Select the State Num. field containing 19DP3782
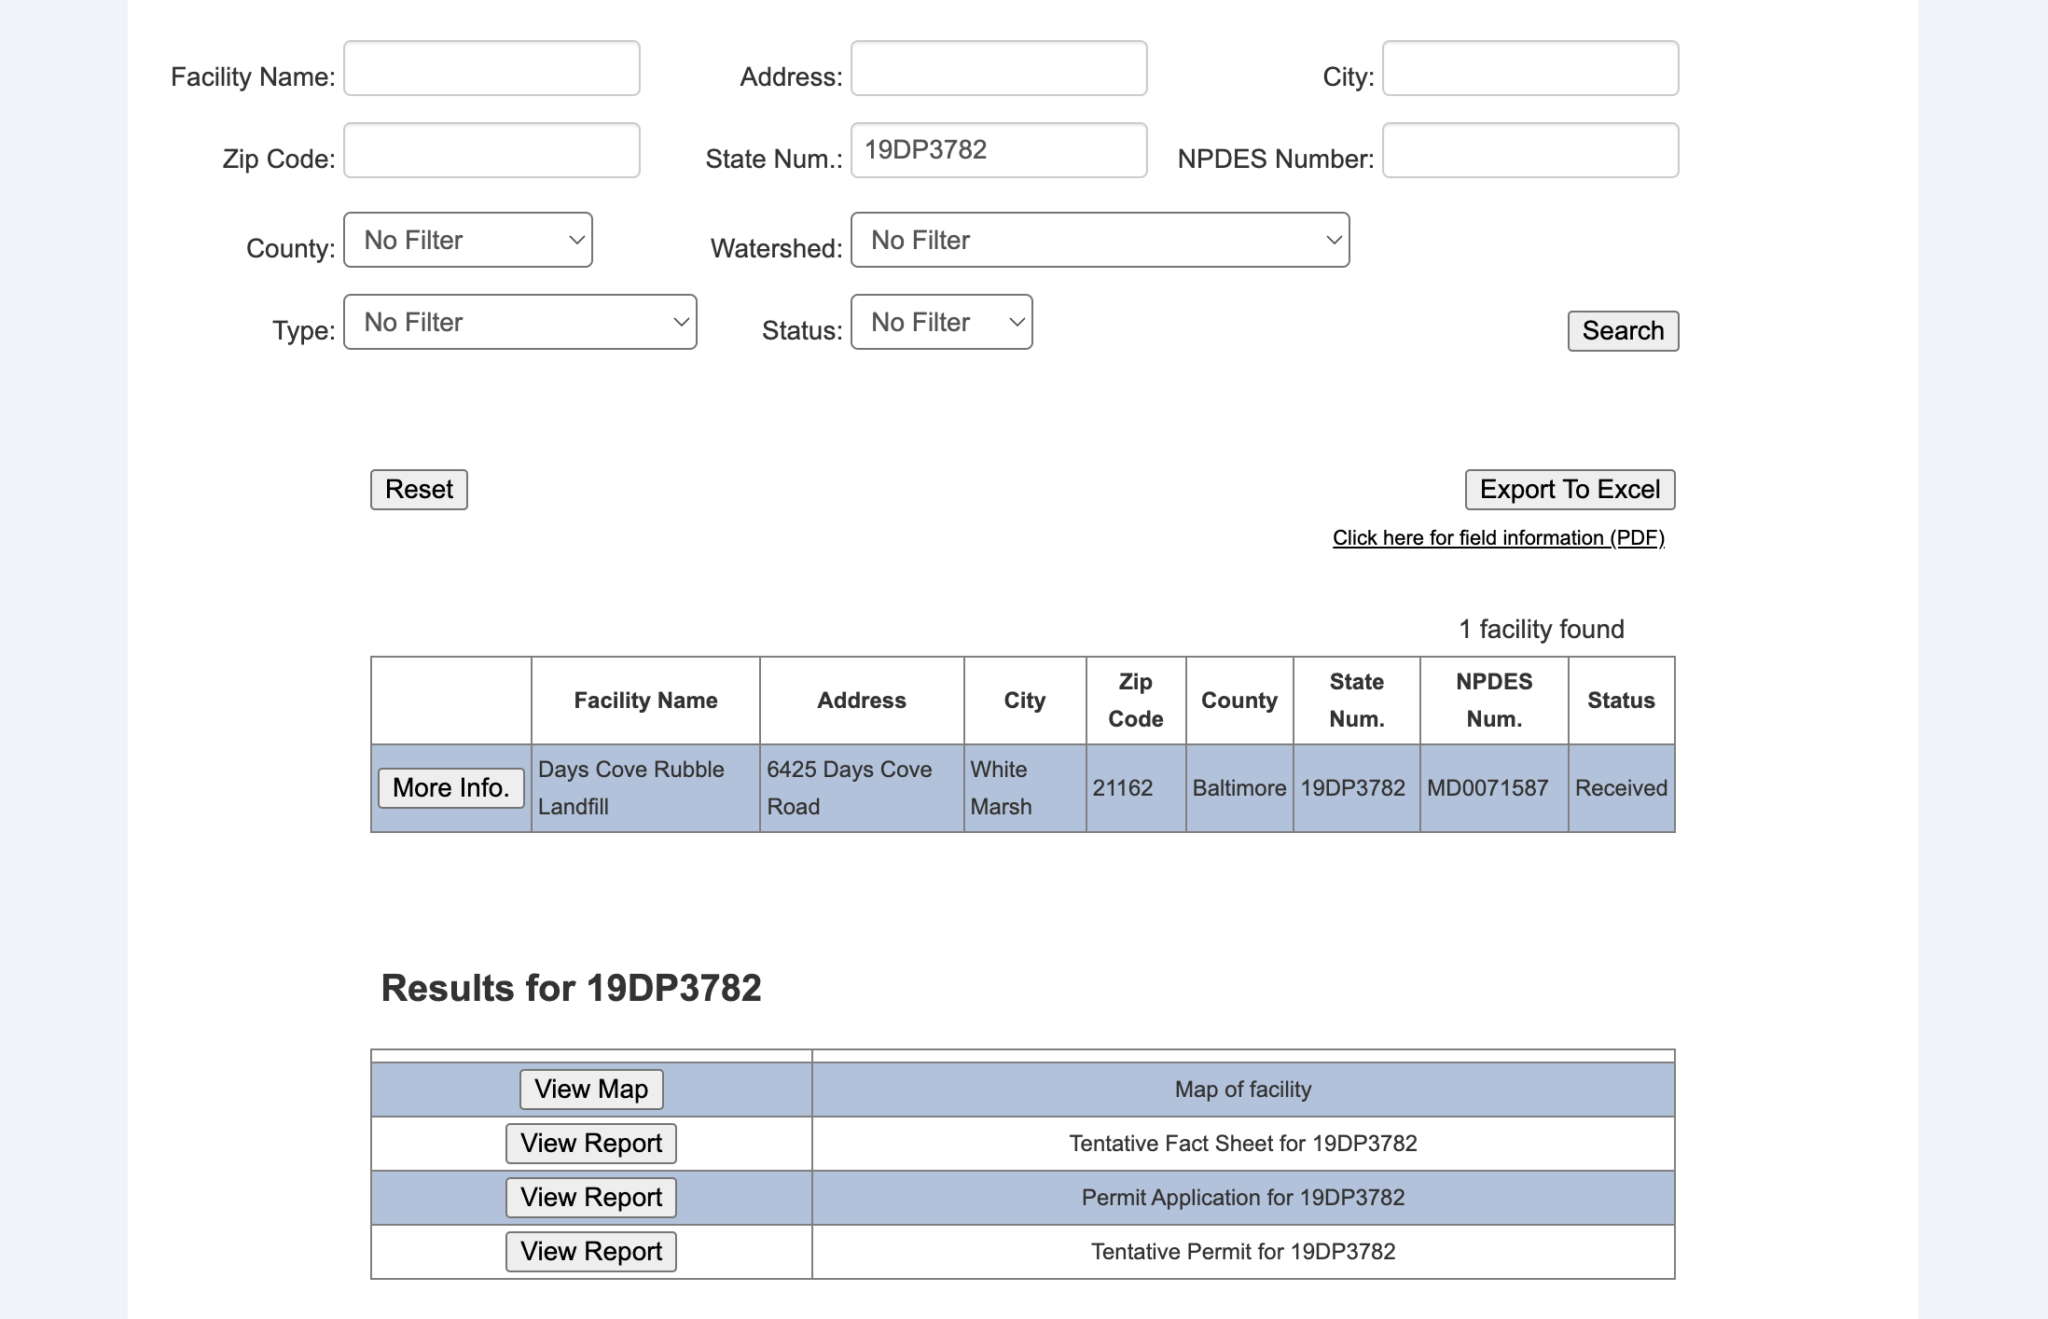Image resolution: width=2048 pixels, height=1319 pixels. 998,151
